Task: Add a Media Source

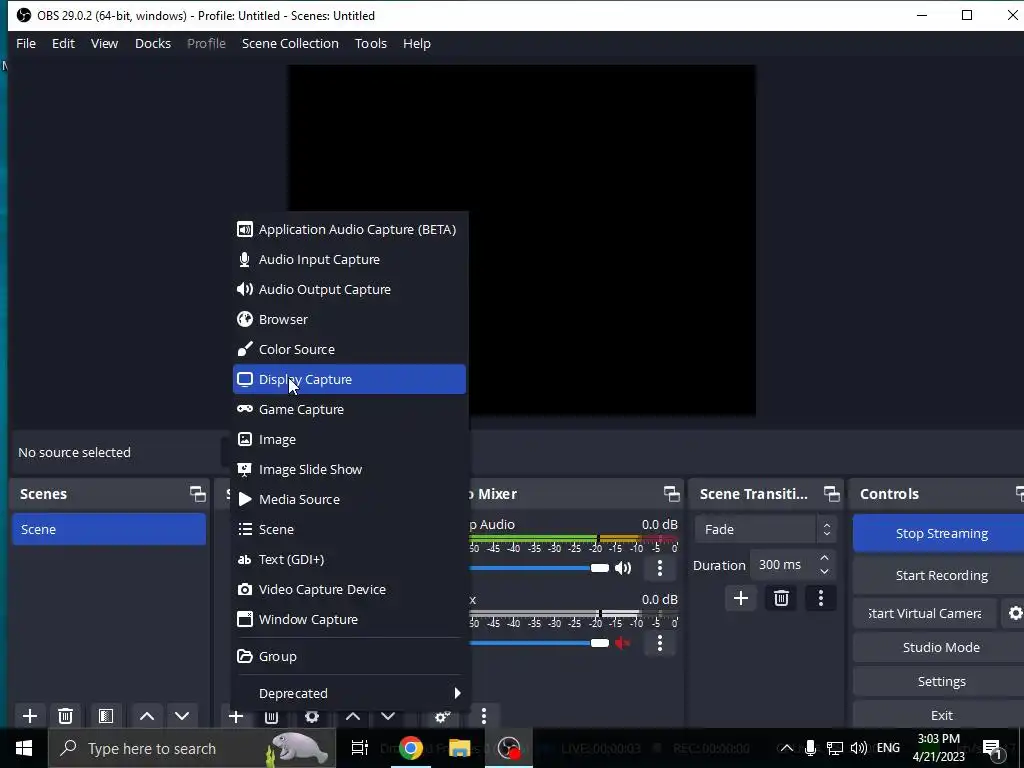Action: [x=349, y=500]
